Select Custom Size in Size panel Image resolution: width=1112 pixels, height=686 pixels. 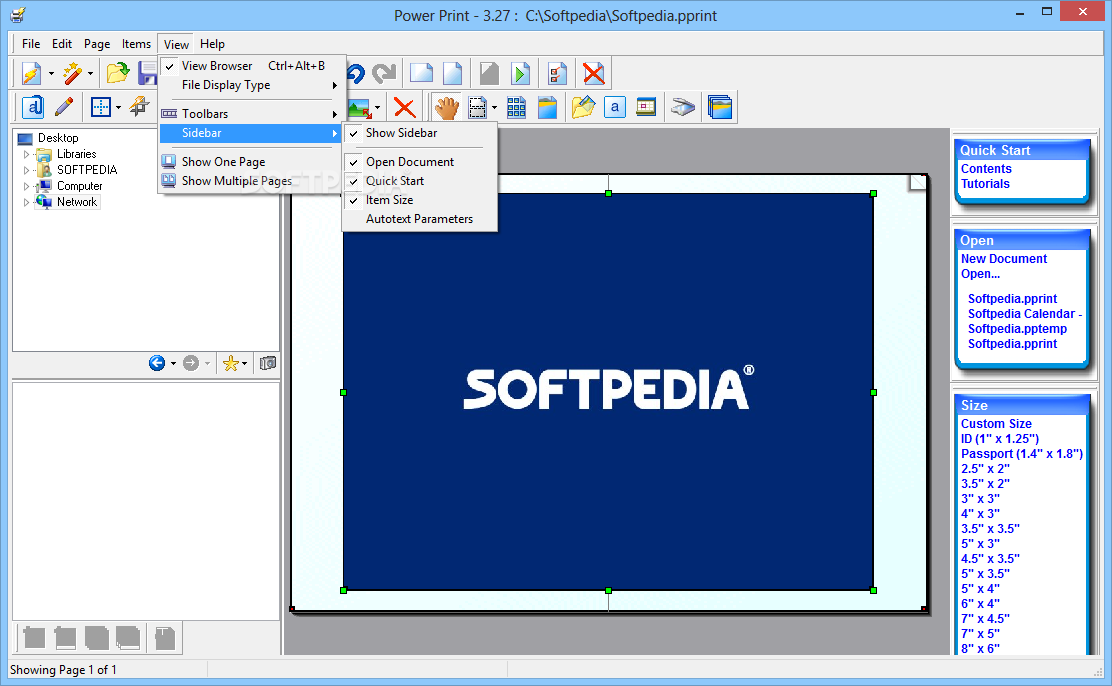click(996, 424)
